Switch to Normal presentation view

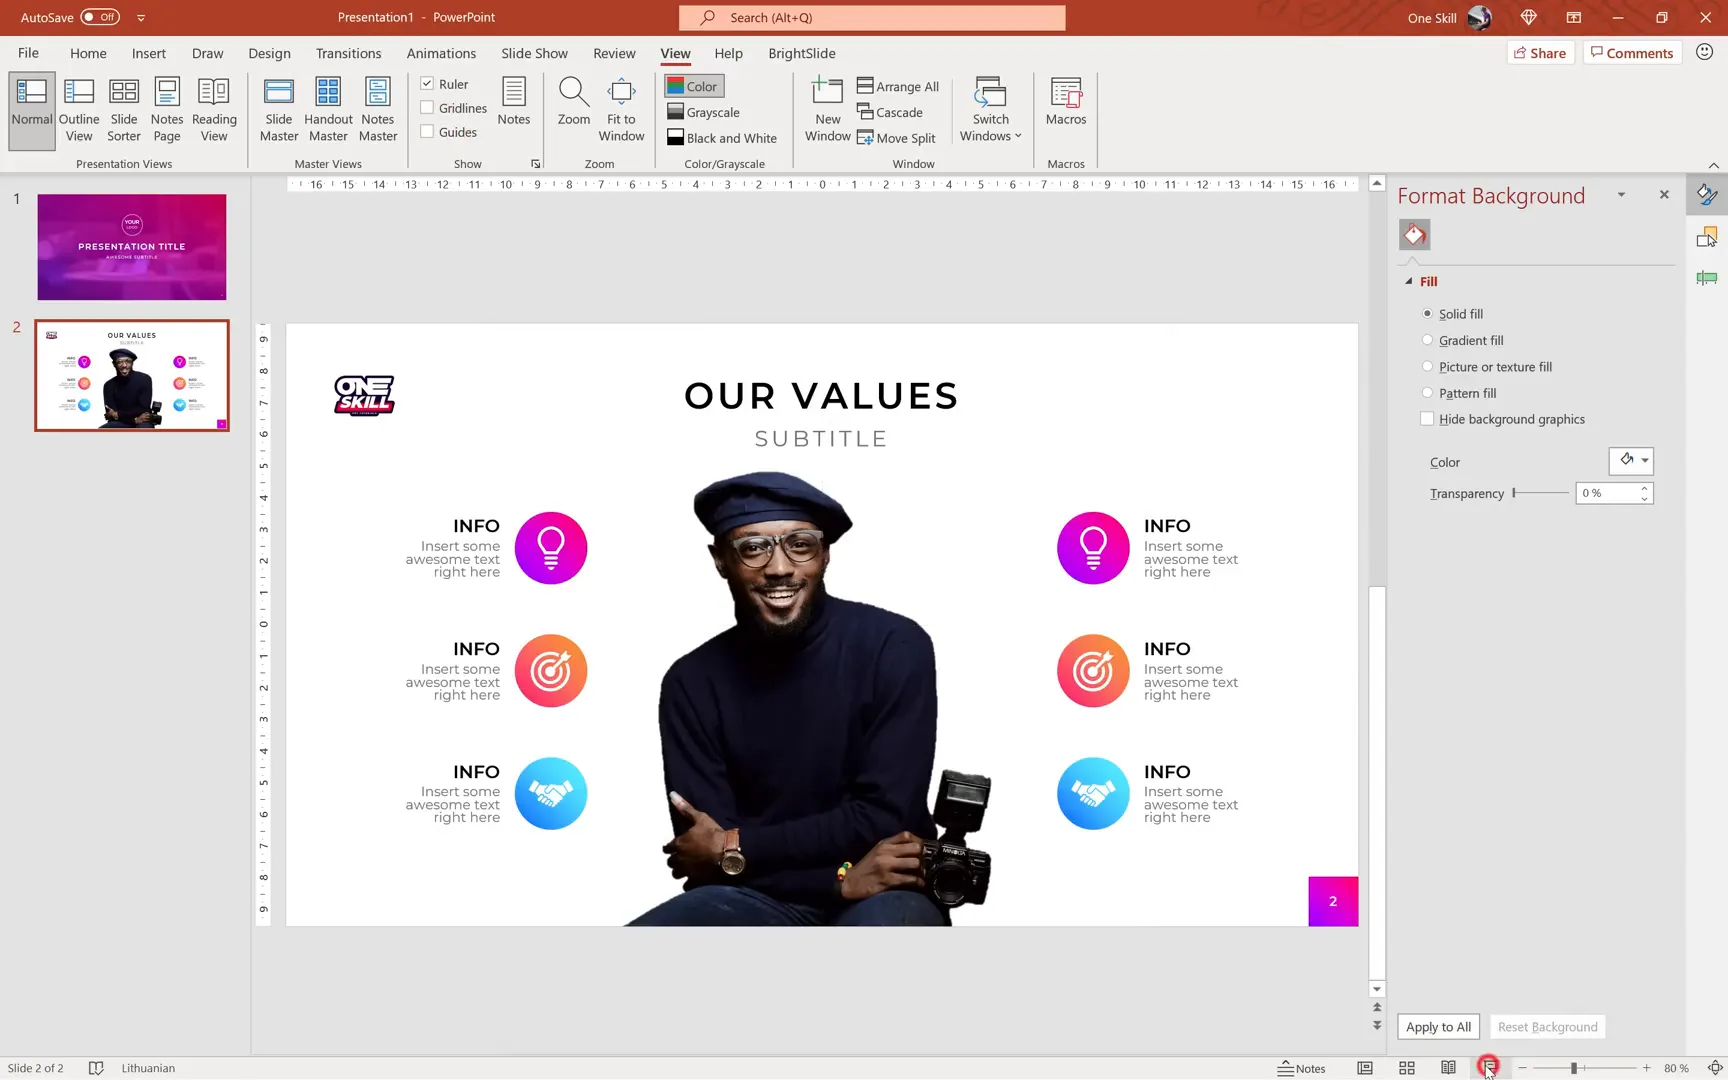tap(32, 110)
